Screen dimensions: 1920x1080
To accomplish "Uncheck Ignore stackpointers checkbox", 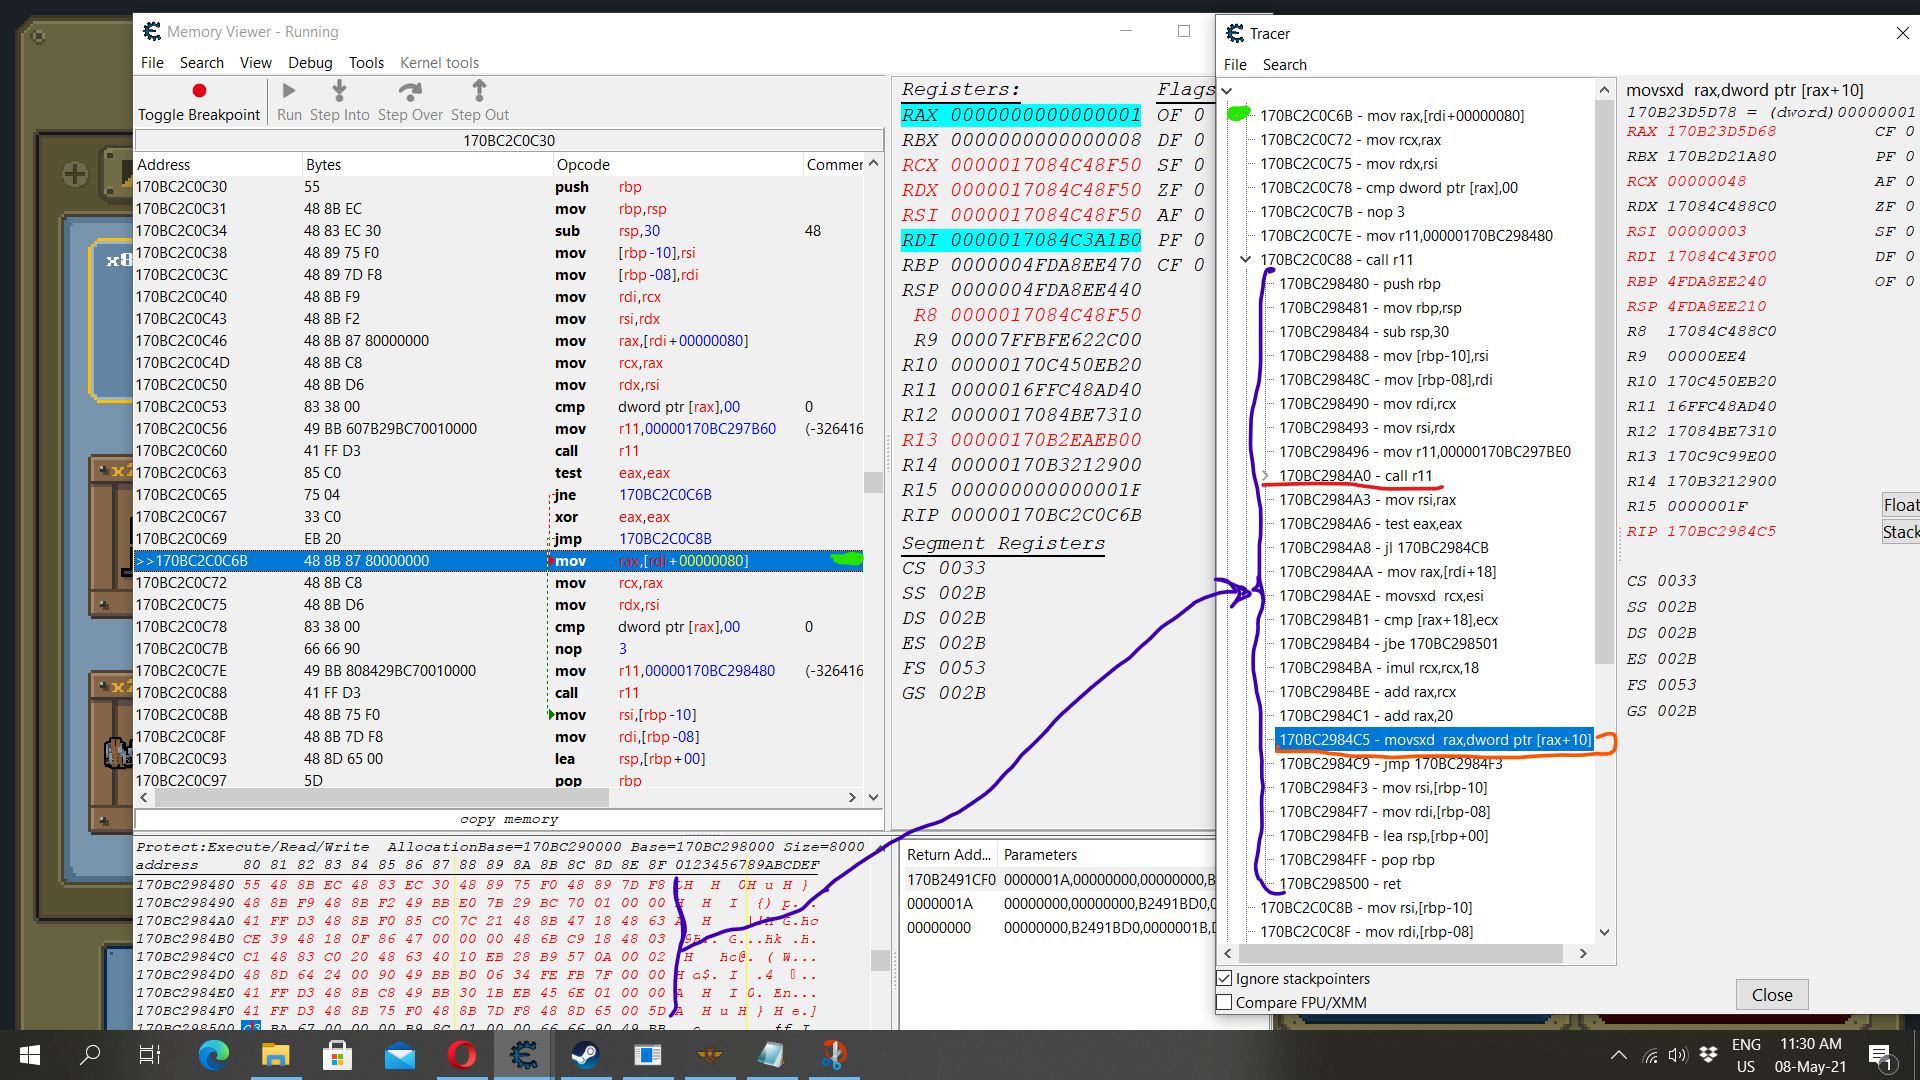I will (x=1225, y=978).
